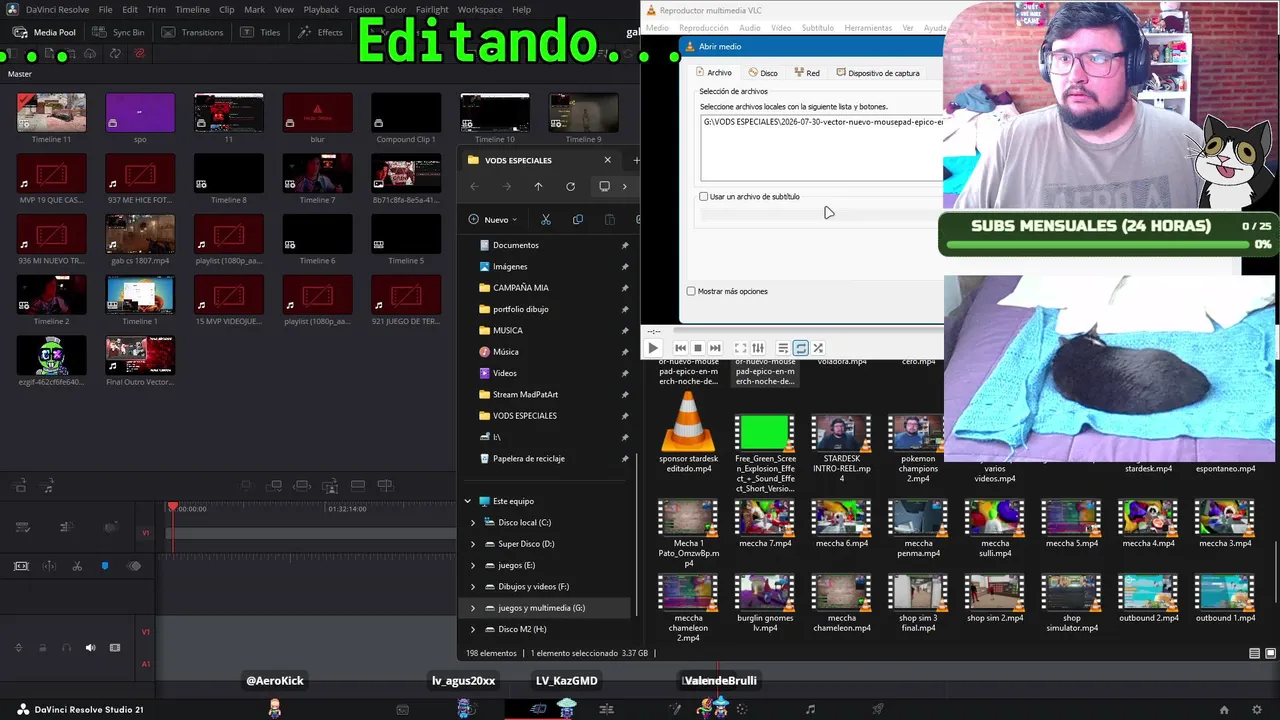1280x720 pixels.
Task: Go up one folder level in File Explorer
Action: [x=538, y=187]
